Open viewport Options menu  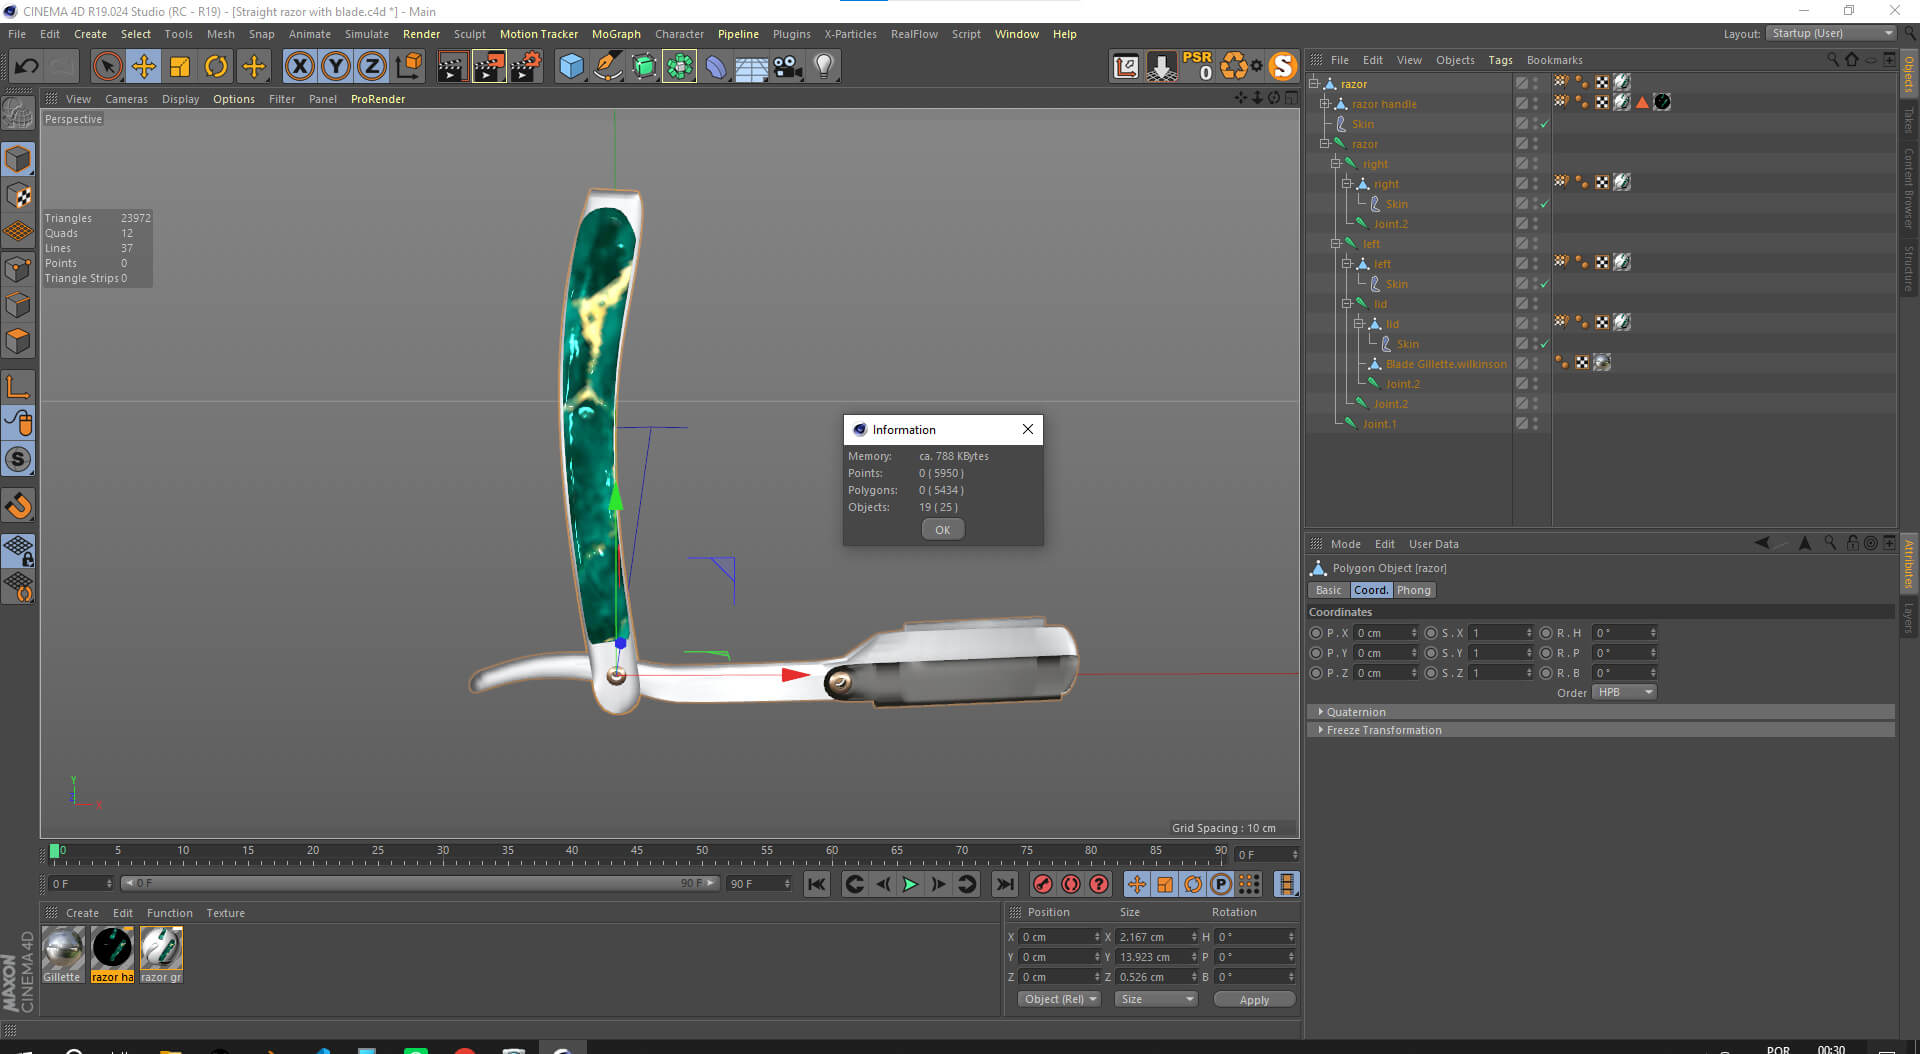(x=234, y=99)
